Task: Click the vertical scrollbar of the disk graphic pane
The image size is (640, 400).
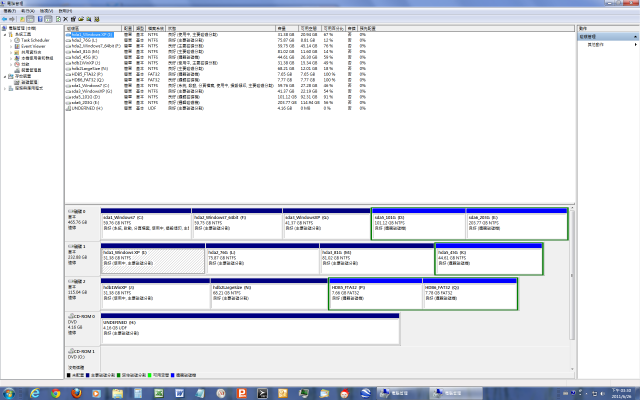Action: (572, 276)
